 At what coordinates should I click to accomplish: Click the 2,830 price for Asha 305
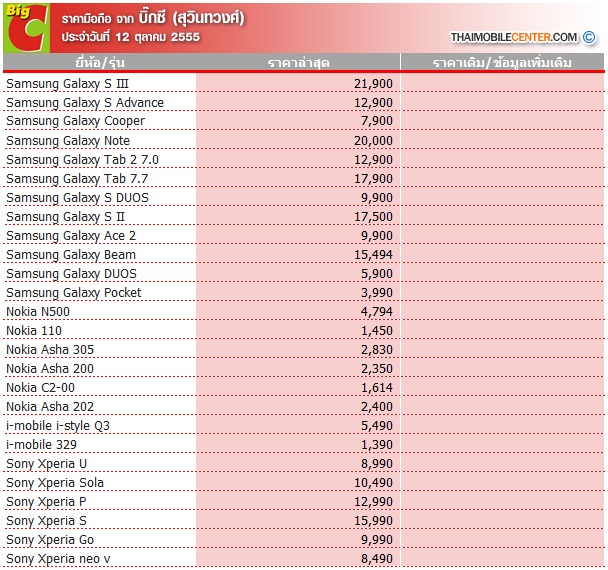(377, 350)
